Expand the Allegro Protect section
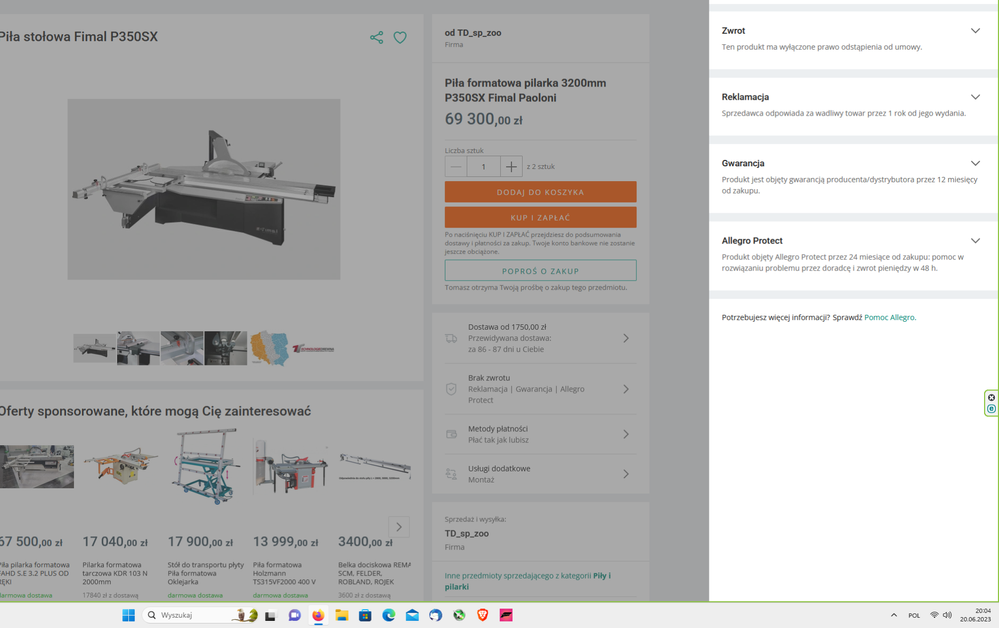The height and width of the screenshot is (628, 999). click(x=975, y=241)
